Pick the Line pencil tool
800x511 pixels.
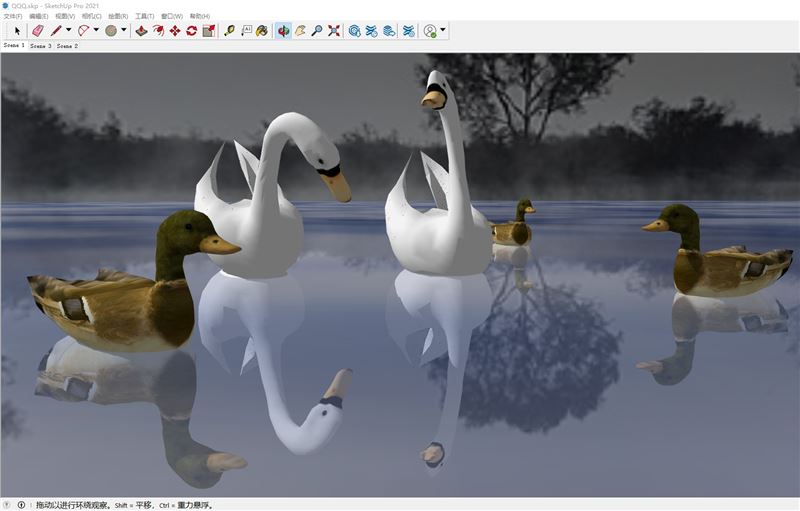pyautogui.click(x=56, y=31)
